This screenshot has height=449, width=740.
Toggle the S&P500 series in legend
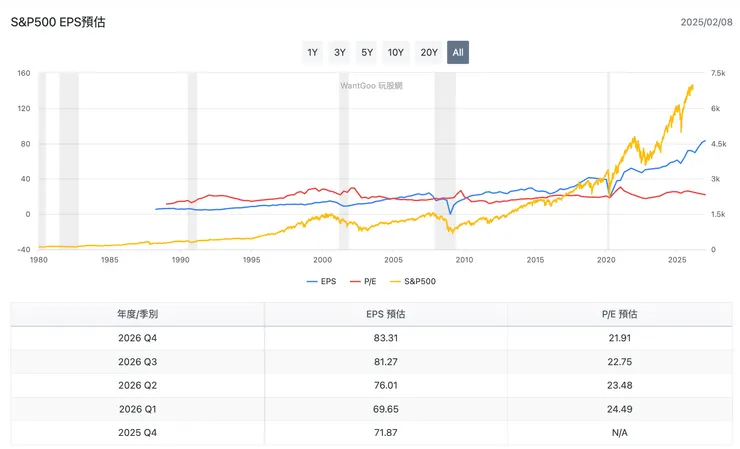click(413, 281)
